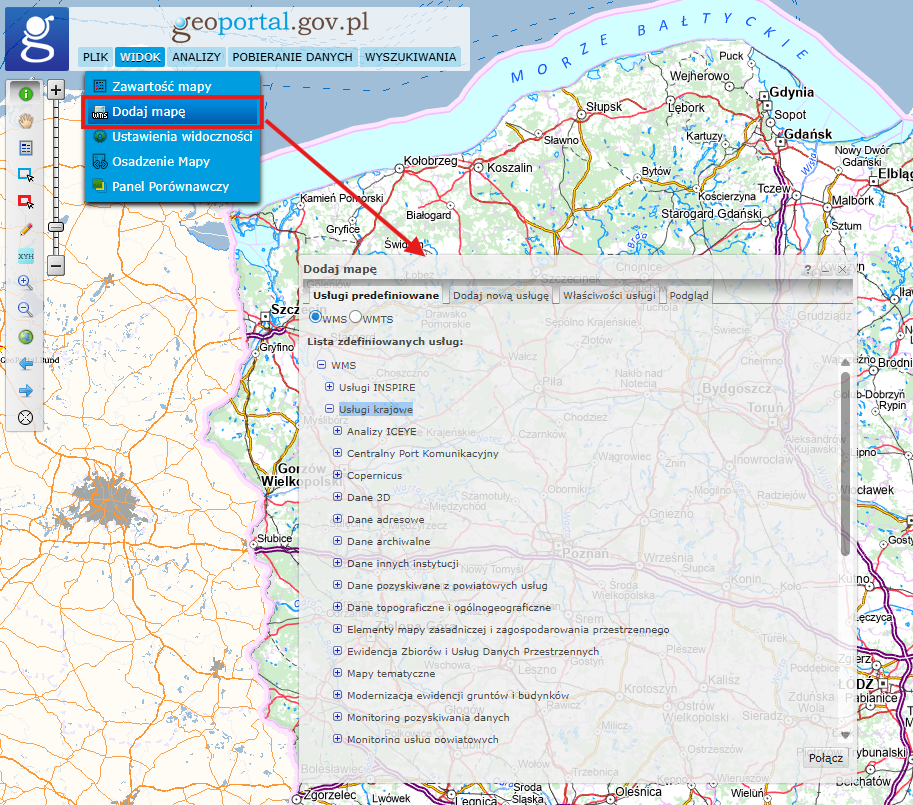Click the map zoom slider handle
The width and height of the screenshot is (913, 805).
[56, 227]
